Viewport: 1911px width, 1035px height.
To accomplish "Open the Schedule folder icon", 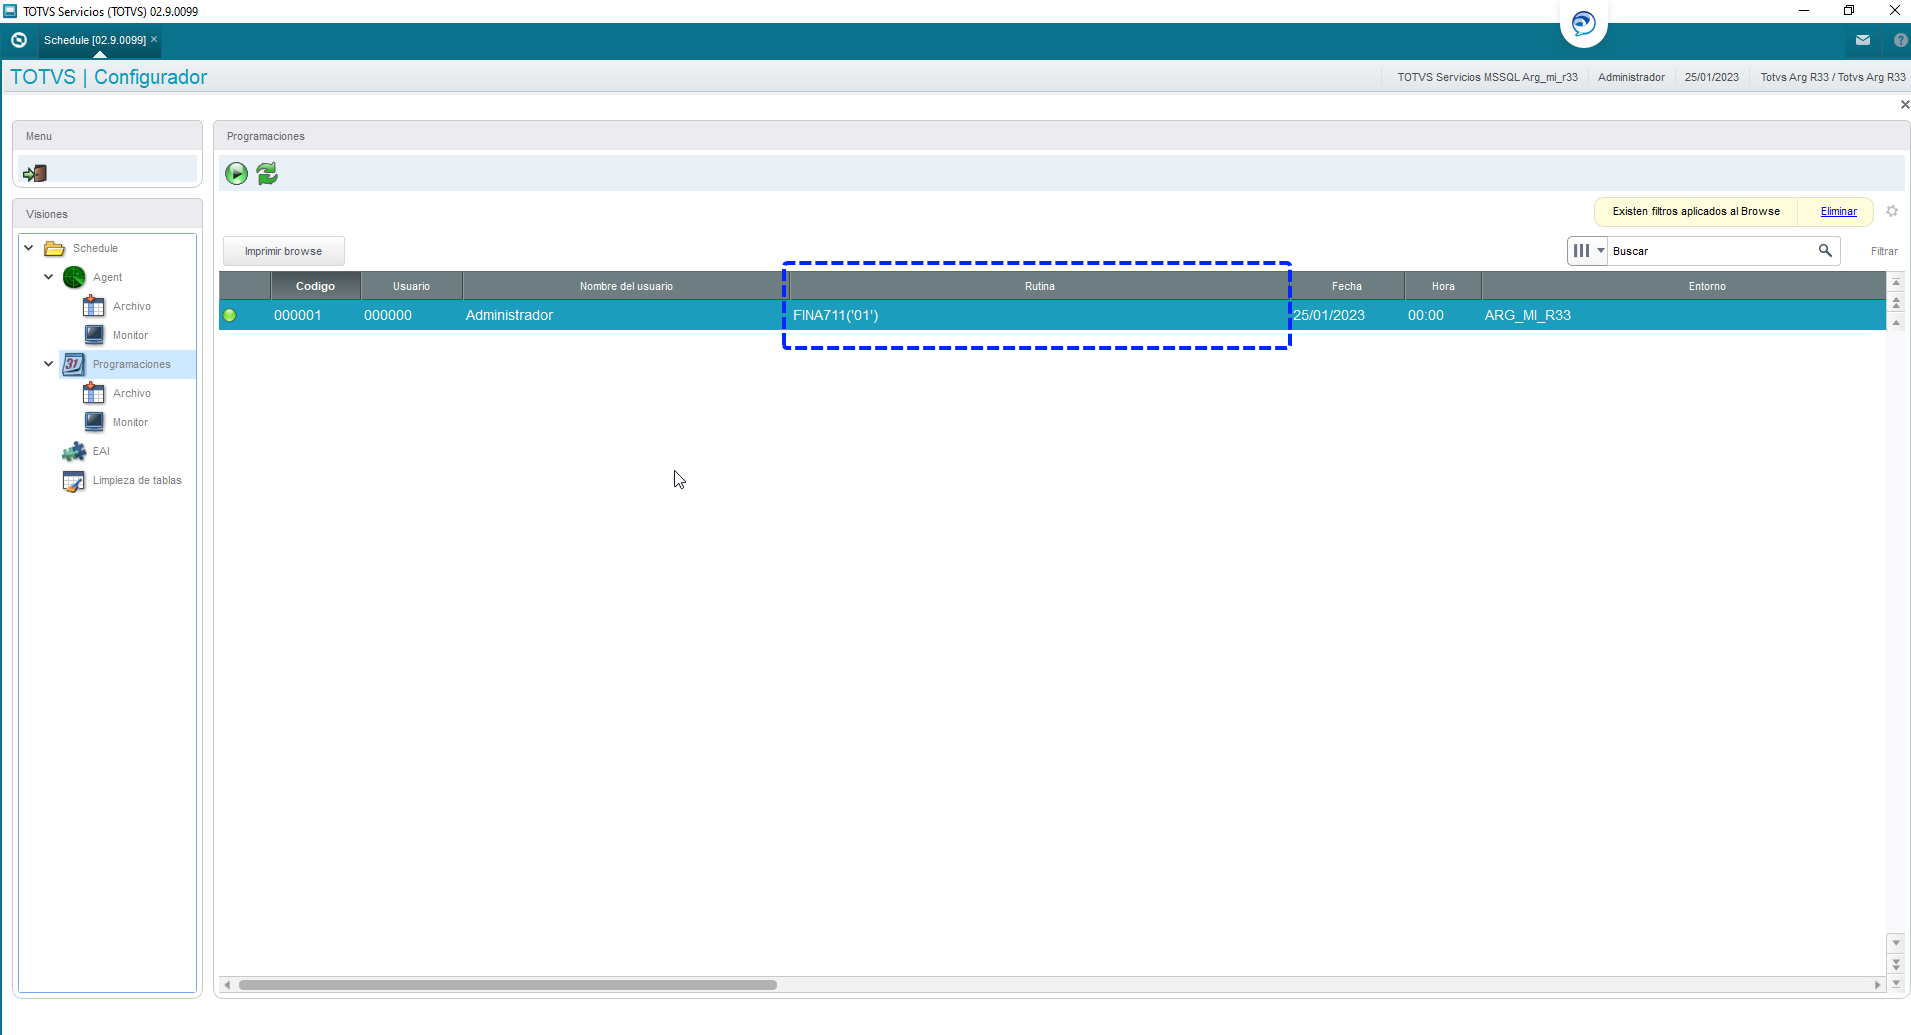I will pos(55,248).
